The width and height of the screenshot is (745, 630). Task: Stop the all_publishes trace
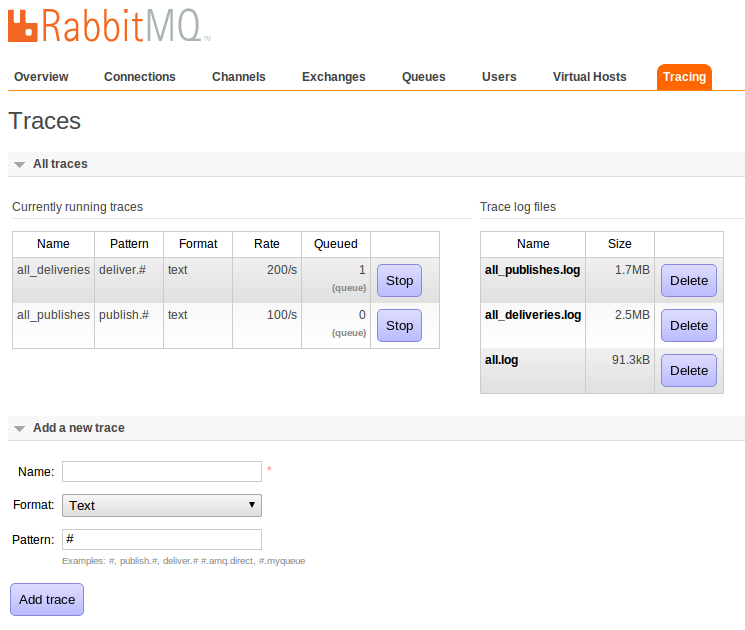(x=399, y=325)
